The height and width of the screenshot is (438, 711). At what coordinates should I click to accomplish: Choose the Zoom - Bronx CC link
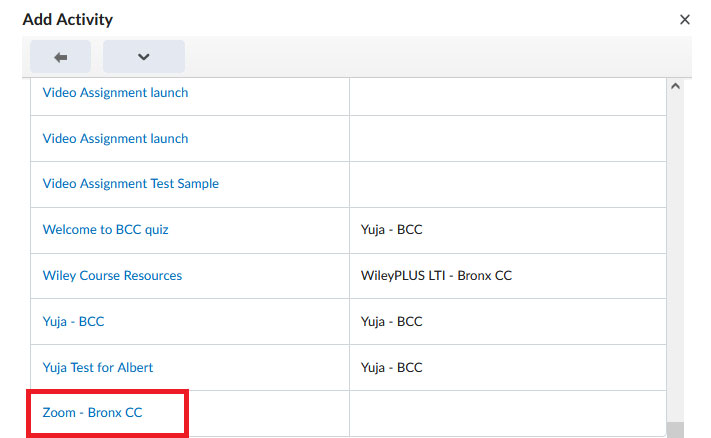pos(93,413)
